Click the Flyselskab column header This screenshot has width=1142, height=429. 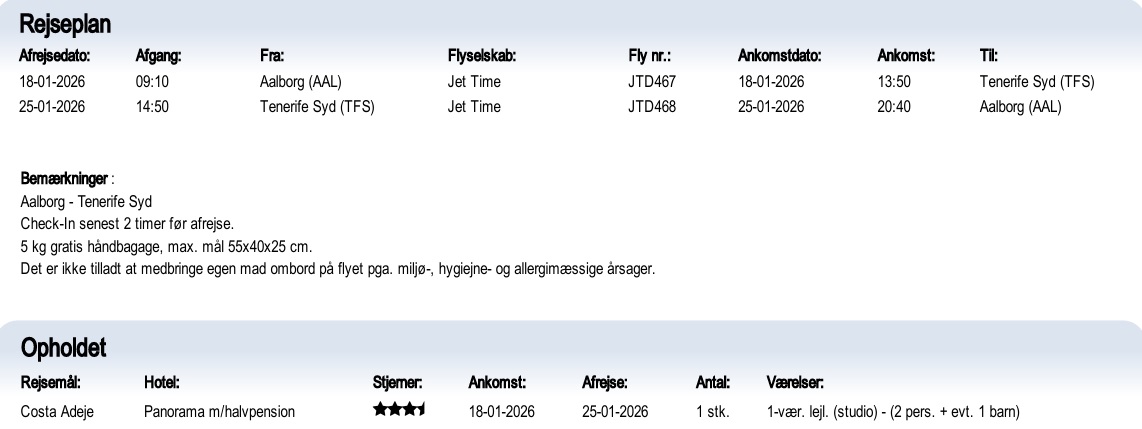pyautogui.click(x=482, y=56)
